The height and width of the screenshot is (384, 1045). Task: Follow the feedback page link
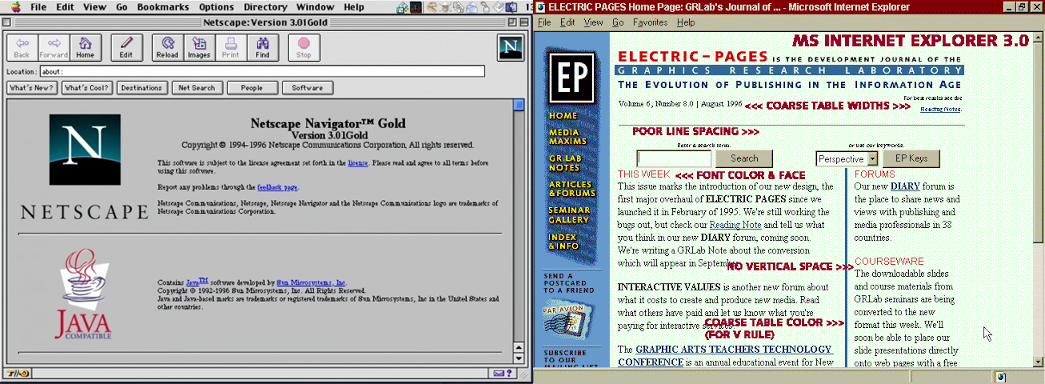click(277, 188)
